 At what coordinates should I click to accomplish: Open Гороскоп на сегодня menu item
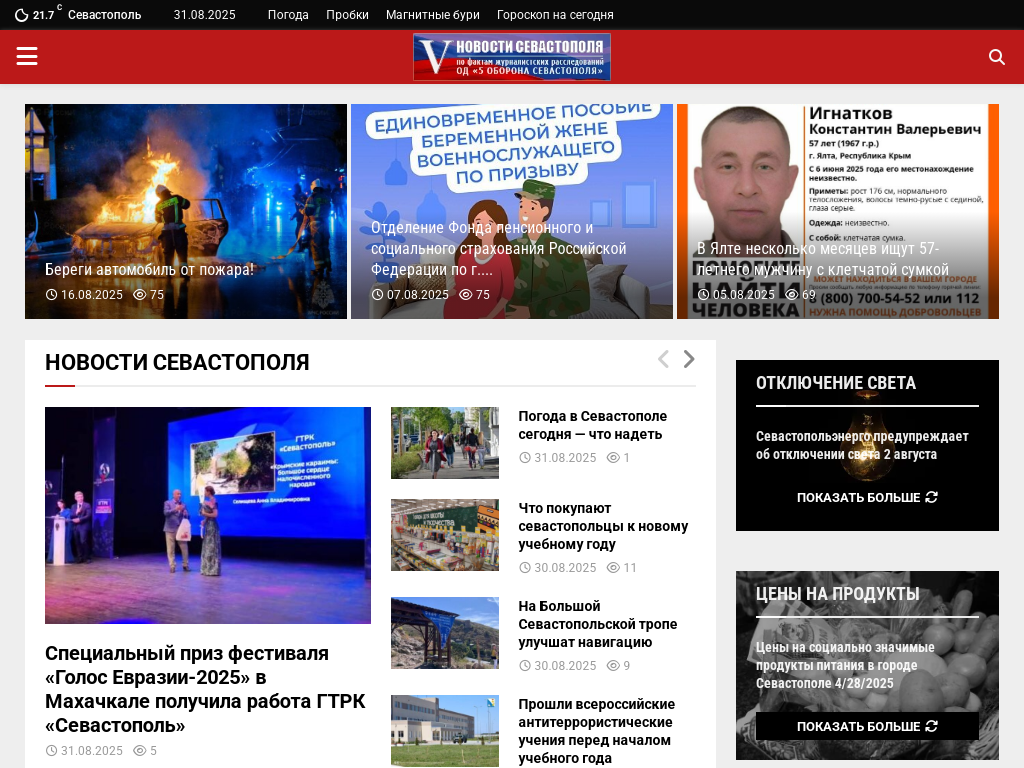(555, 15)
